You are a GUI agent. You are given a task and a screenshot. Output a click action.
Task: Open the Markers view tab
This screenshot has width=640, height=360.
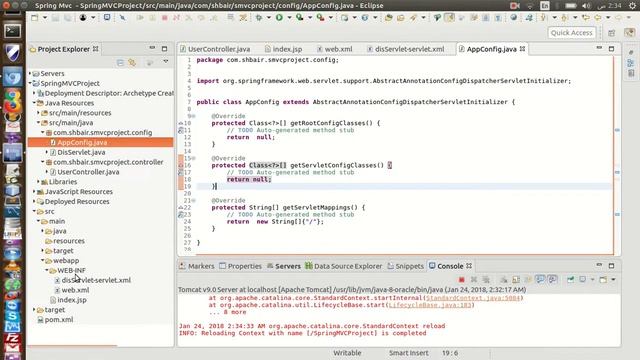coord(197,266)
